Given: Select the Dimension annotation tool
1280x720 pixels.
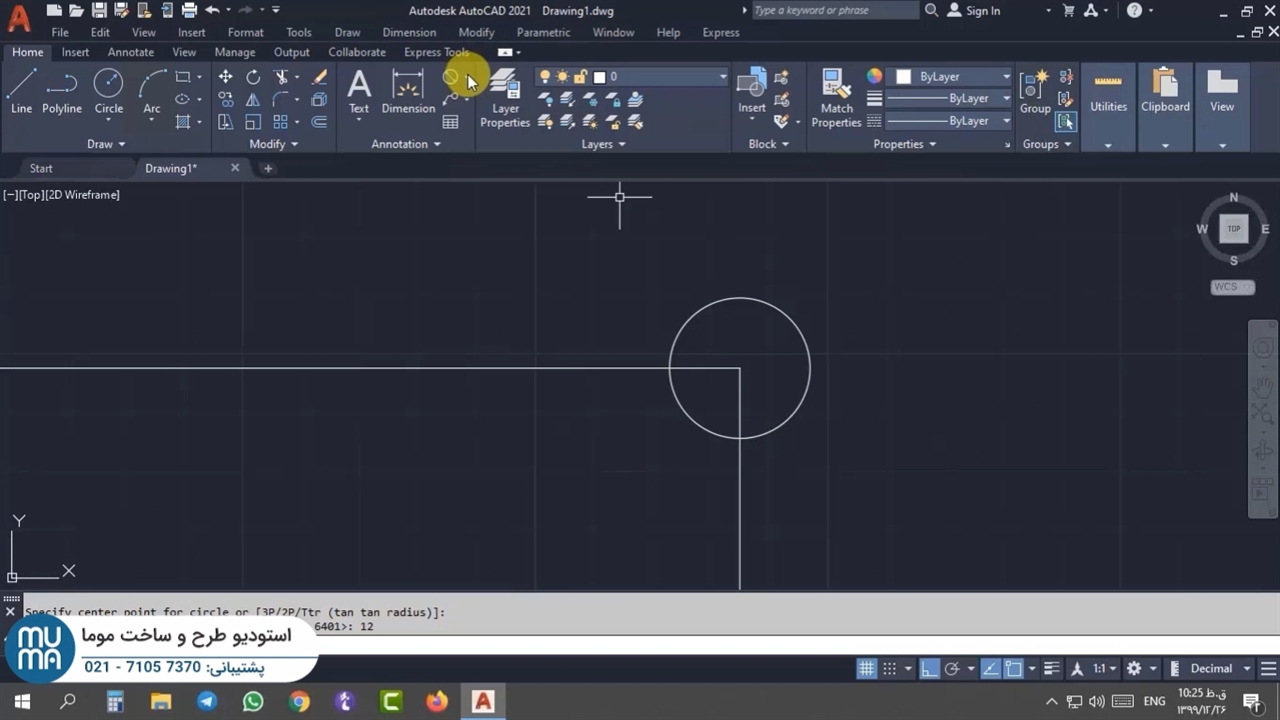Looking at the screenshot, I should [408, 92].
